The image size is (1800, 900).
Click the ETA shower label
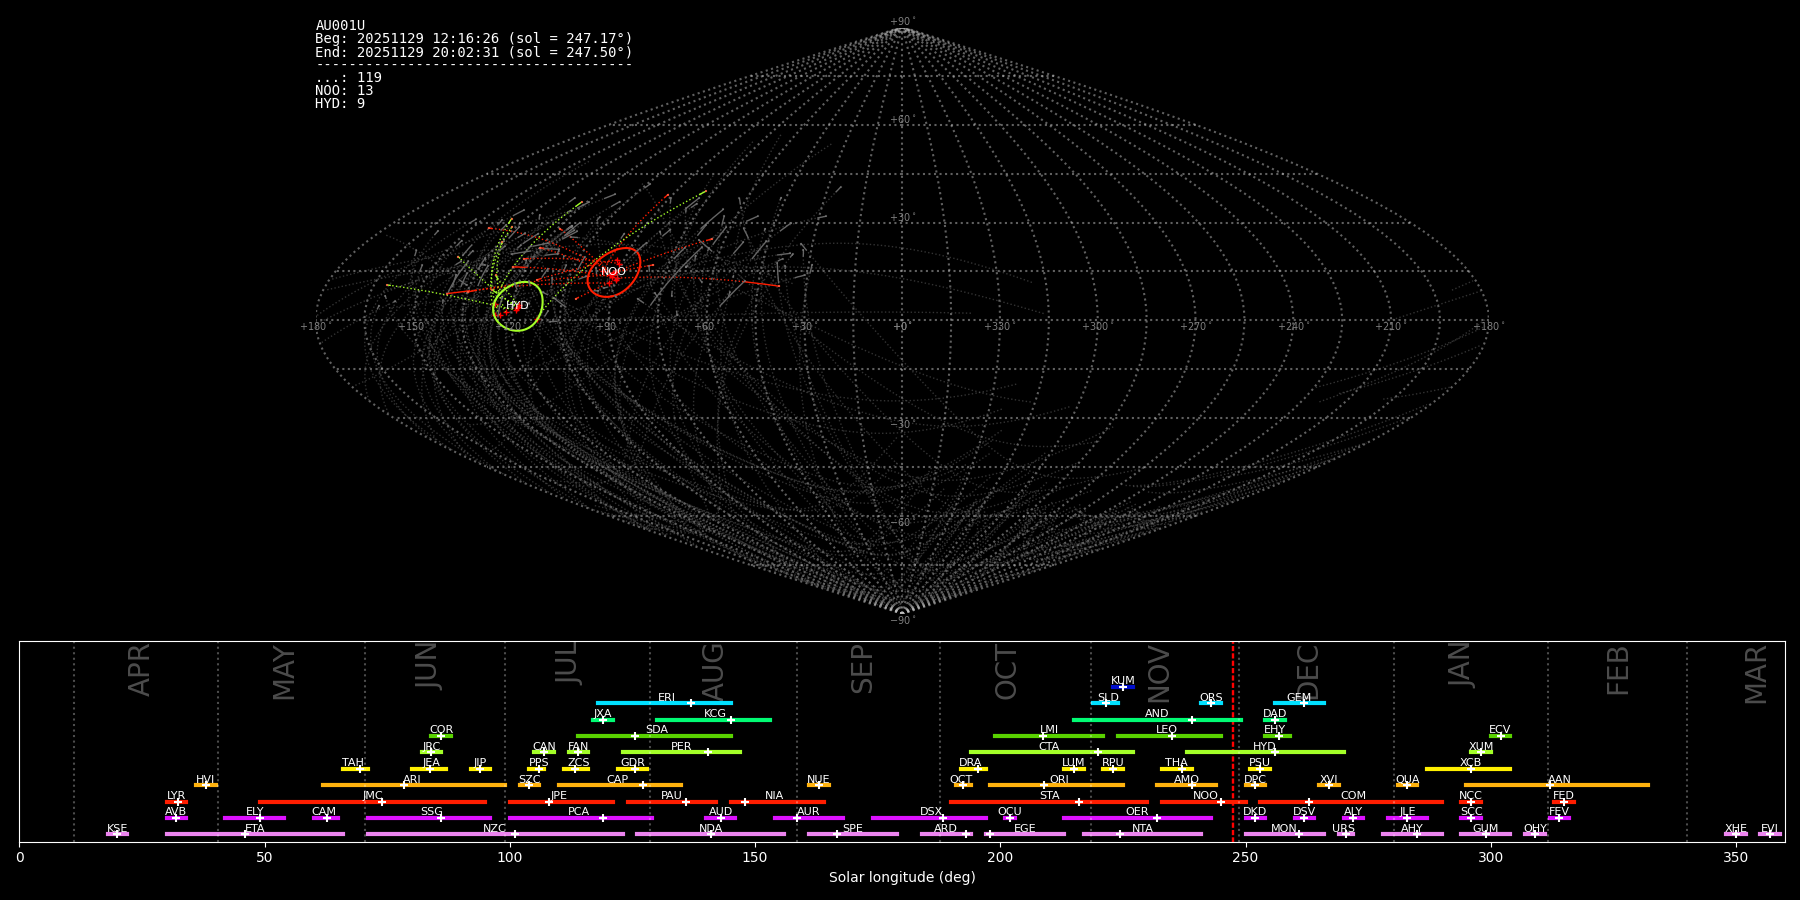(x=254, y=829)
